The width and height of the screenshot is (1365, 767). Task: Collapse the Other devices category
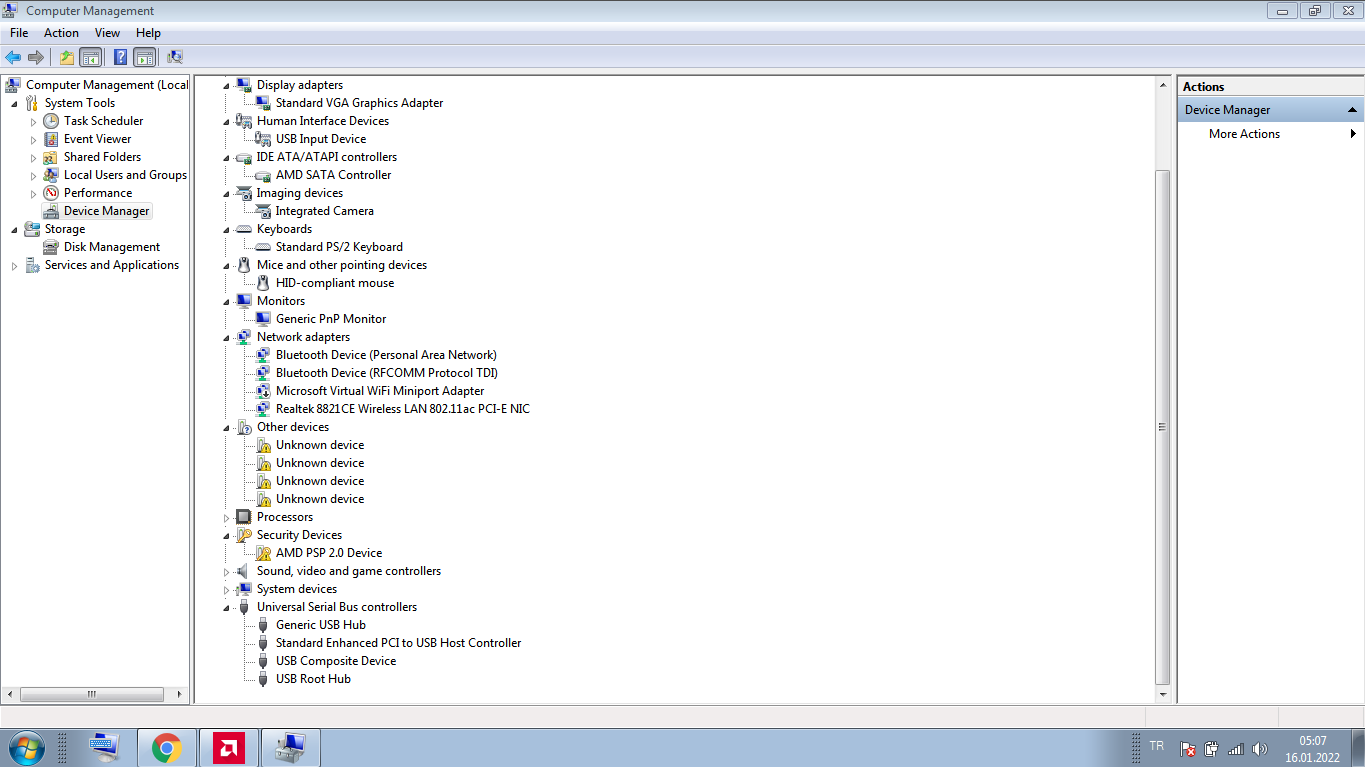point(226,427)
